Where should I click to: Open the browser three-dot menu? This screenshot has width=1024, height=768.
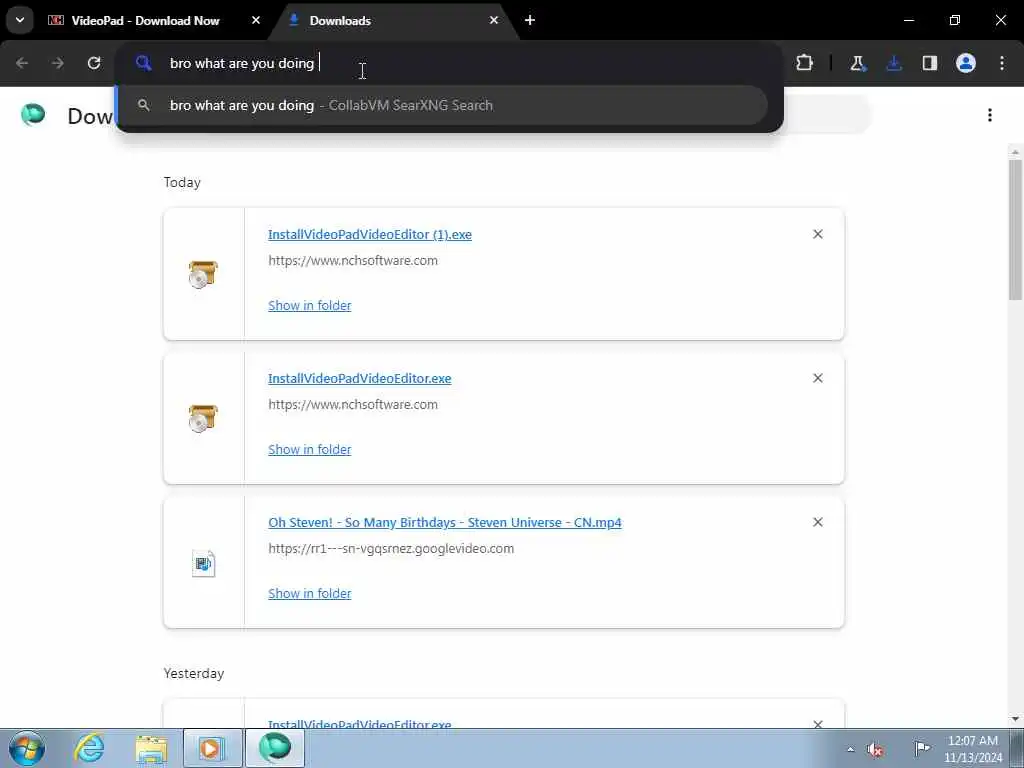(1002, 63)
